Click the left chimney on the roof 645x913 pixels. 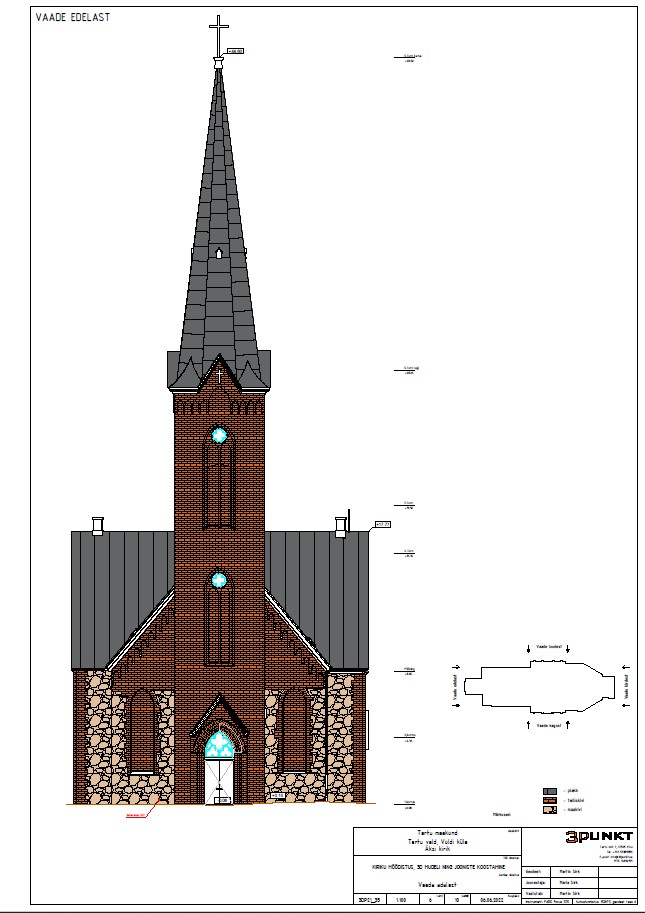97,524
